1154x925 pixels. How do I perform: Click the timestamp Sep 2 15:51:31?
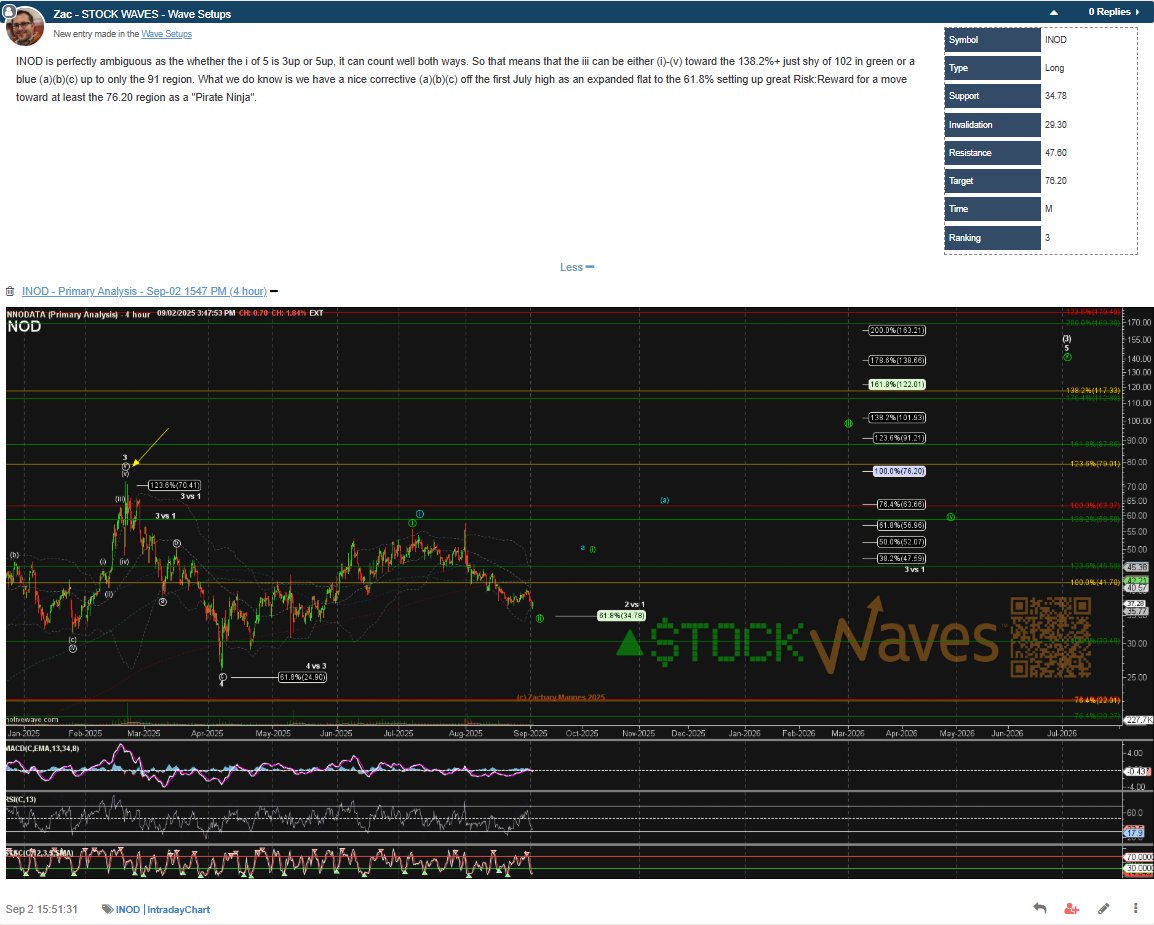(41, 910)
